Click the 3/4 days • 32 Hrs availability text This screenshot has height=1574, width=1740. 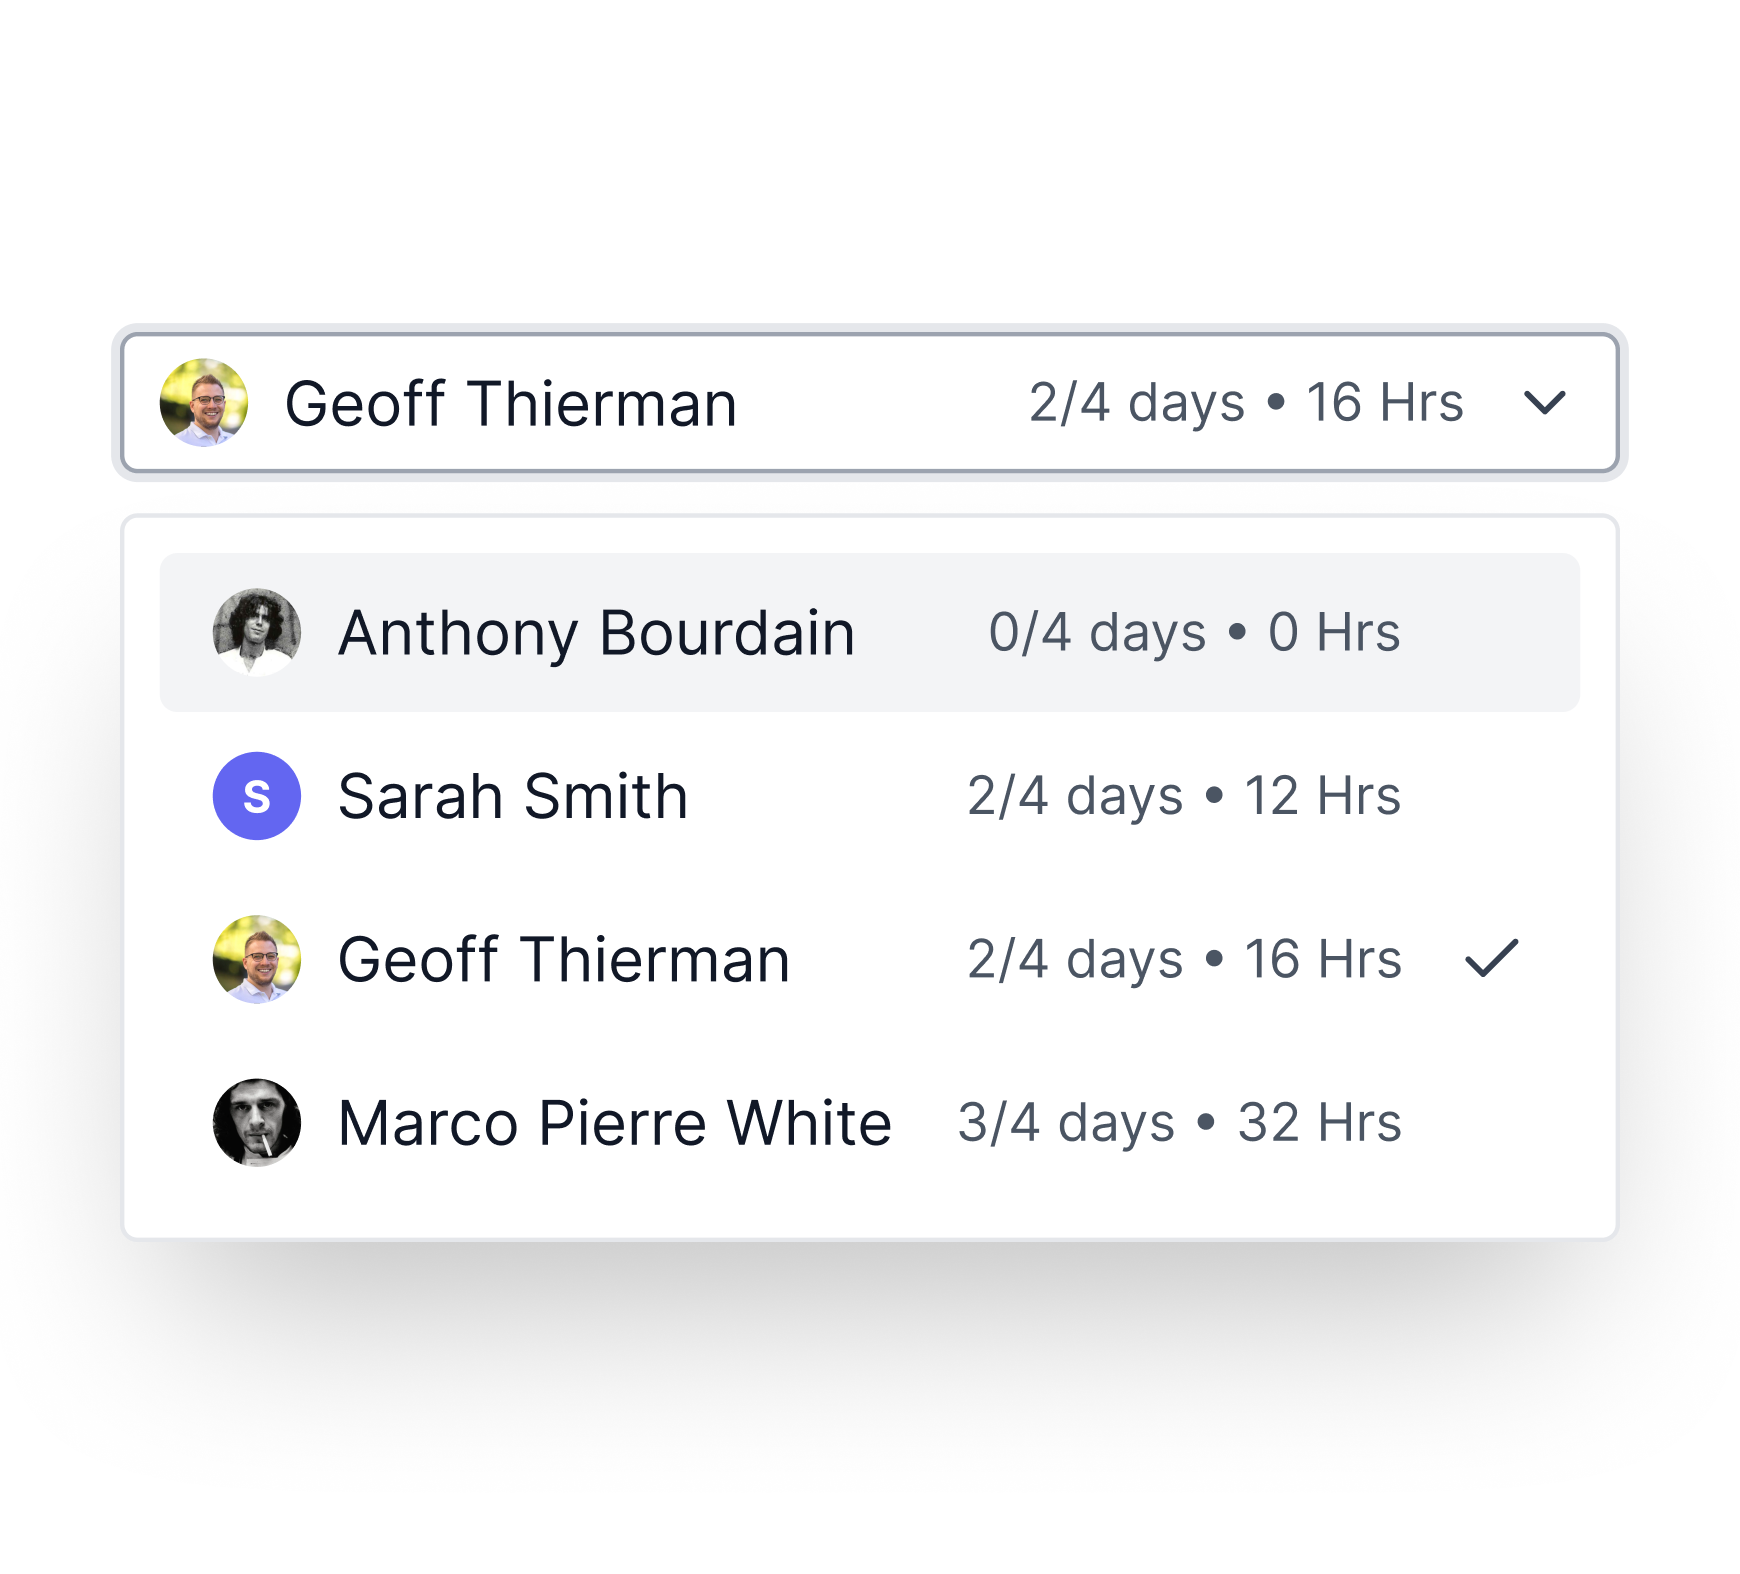tap(1180, 1123)
